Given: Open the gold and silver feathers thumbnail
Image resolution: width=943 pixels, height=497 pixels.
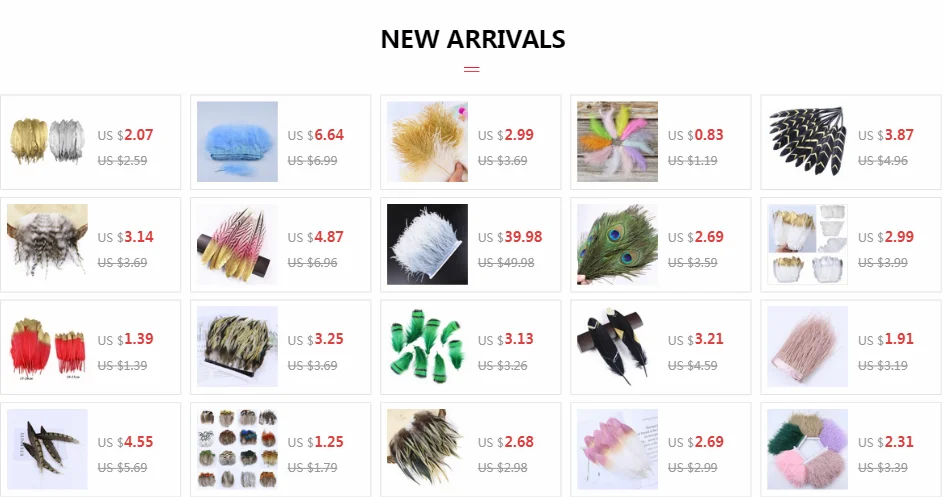Looking at the screenshot, I should (x=47, y=141).
